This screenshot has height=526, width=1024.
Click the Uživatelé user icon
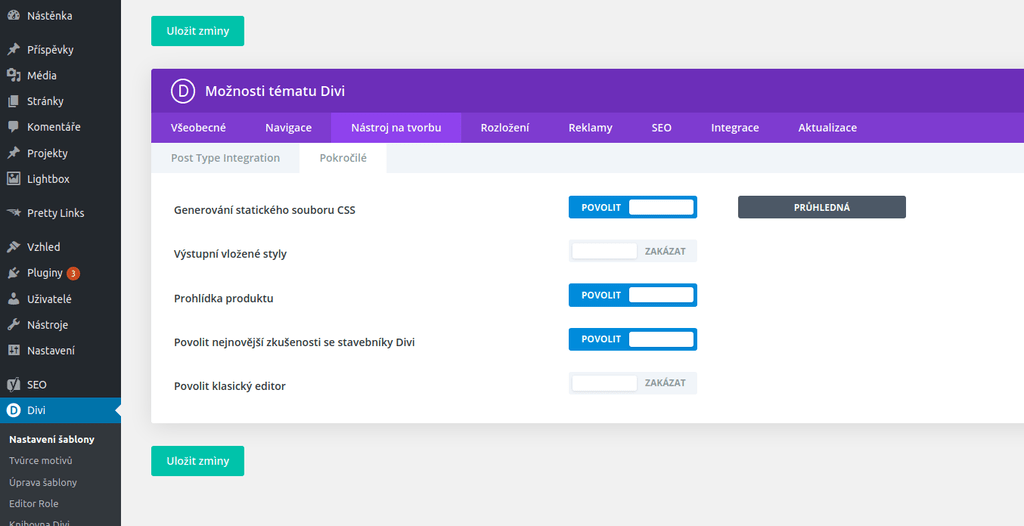point(13,299)
